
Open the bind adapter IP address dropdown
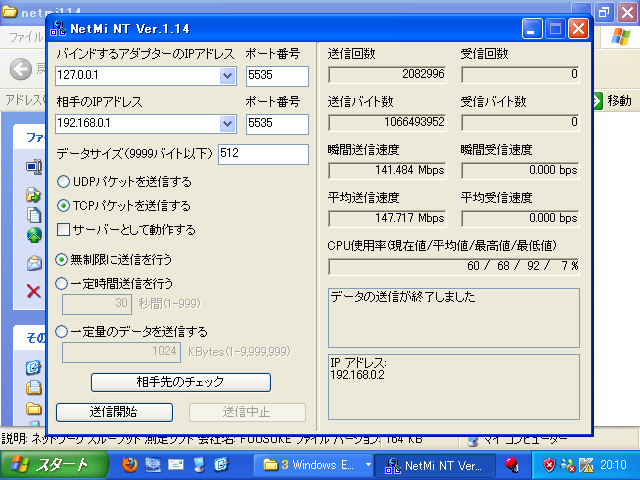[x=227, y=76]
